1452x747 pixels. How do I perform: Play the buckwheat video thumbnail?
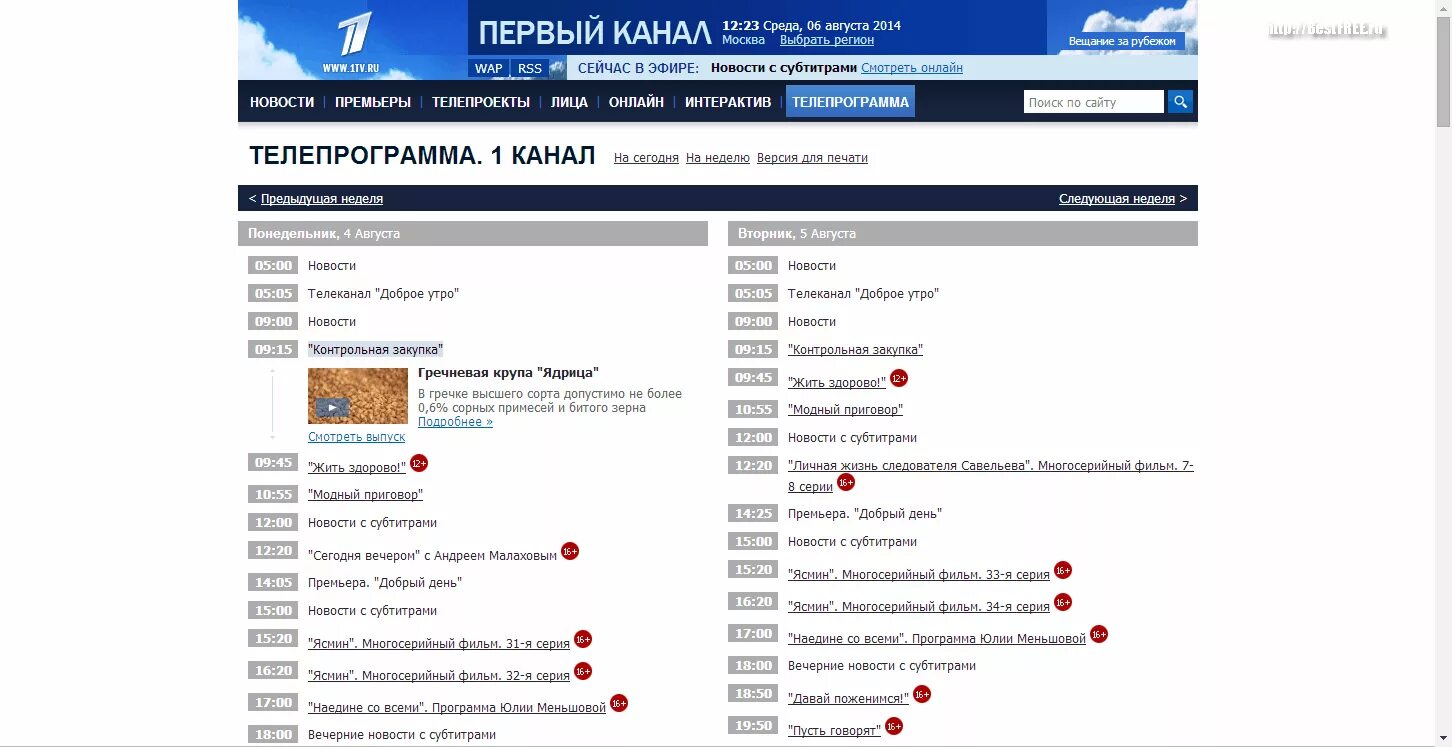pos(357,396)
